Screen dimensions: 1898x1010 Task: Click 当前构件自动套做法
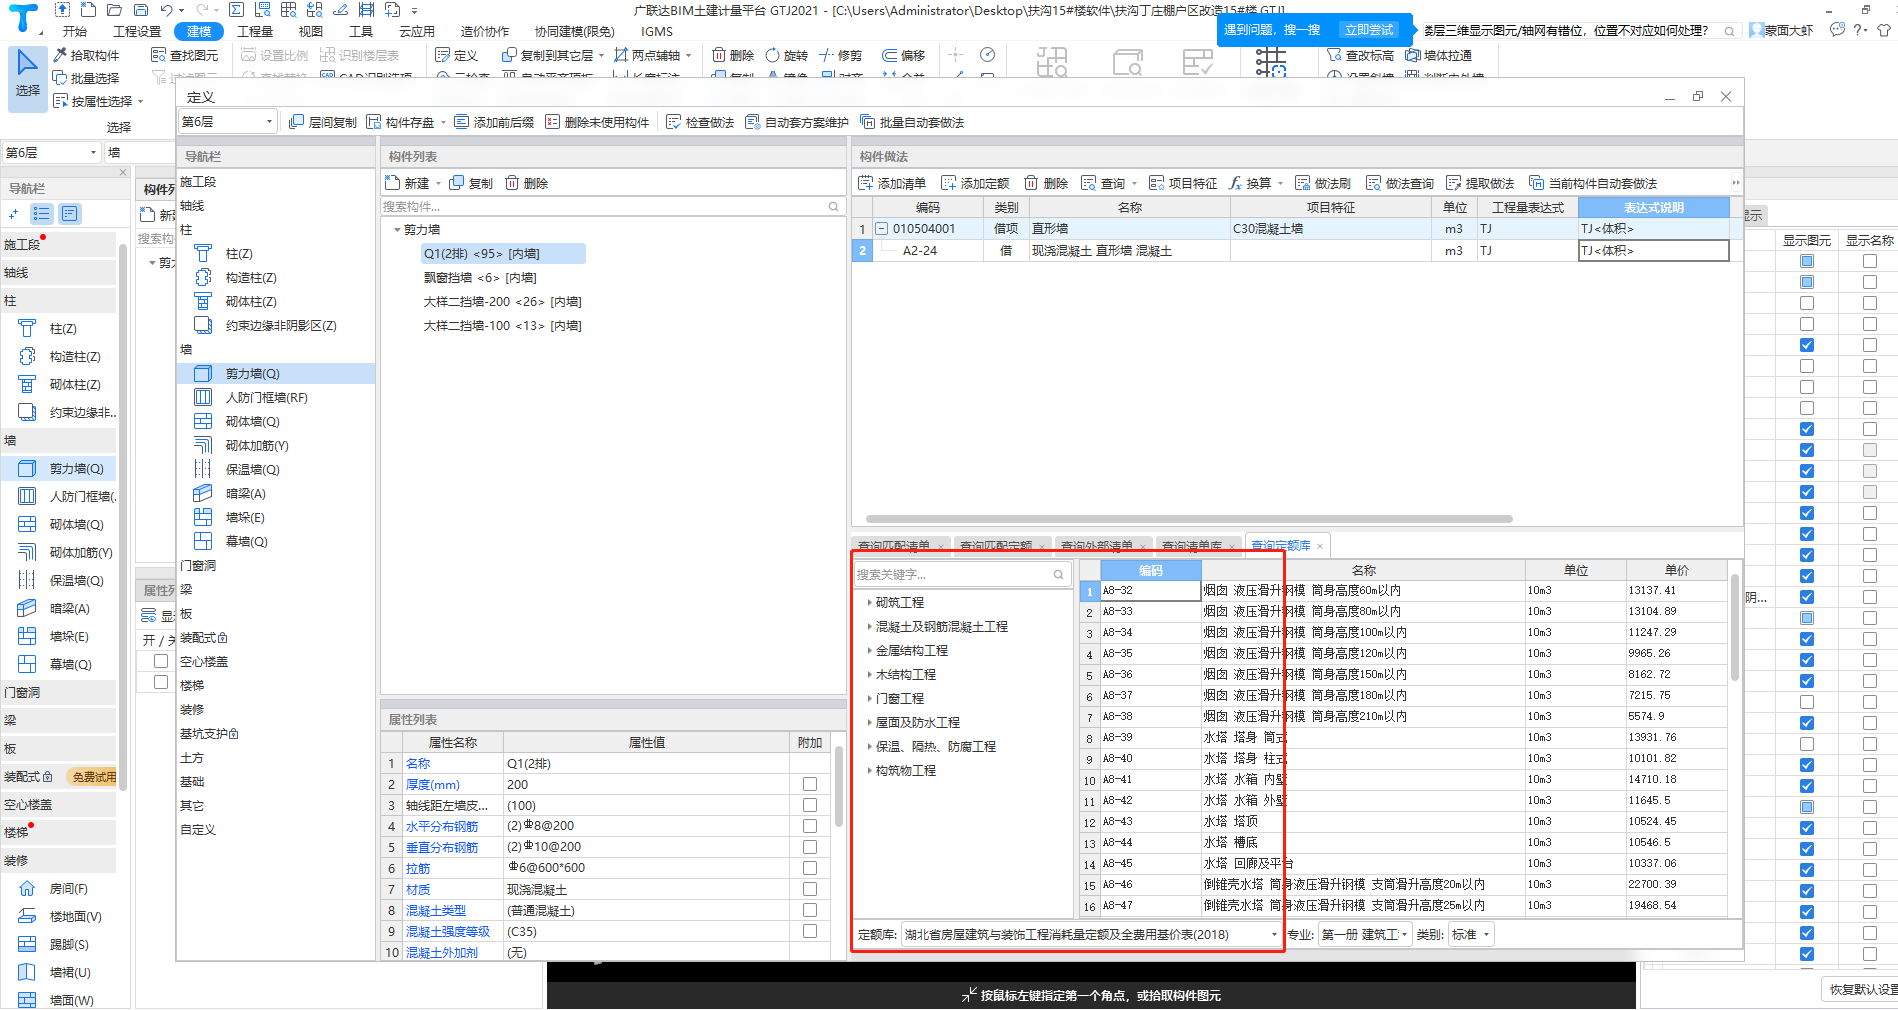coord(1593,183)
